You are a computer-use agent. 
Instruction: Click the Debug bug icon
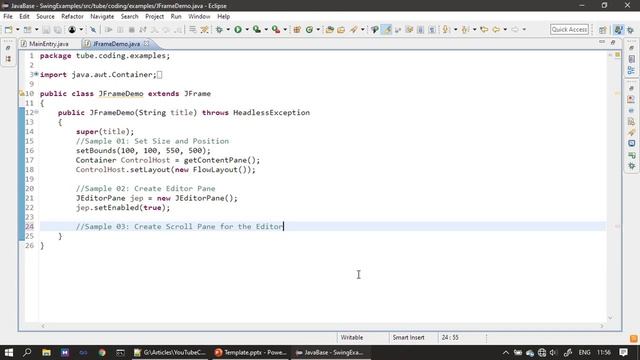click(x=220, y=29)
